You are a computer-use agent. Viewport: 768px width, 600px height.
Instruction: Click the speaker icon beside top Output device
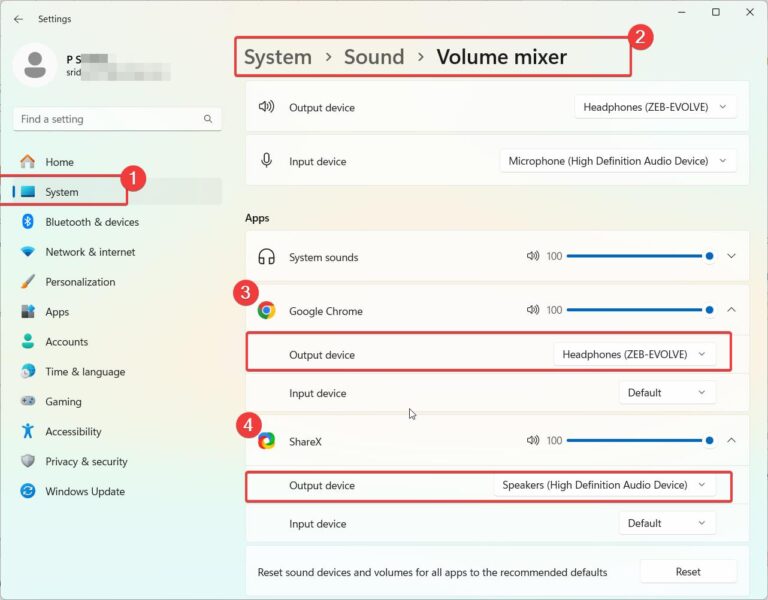pos(266,106)
